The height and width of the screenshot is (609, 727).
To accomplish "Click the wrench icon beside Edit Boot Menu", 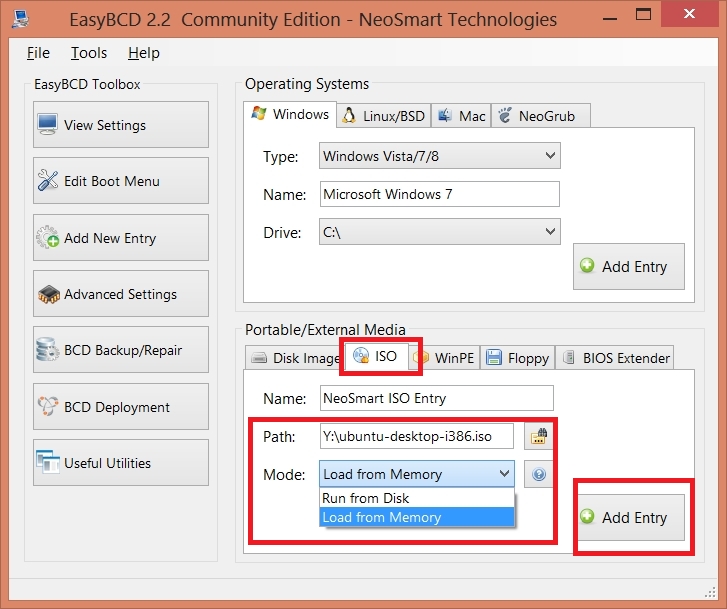I will [x=48, y=180].
